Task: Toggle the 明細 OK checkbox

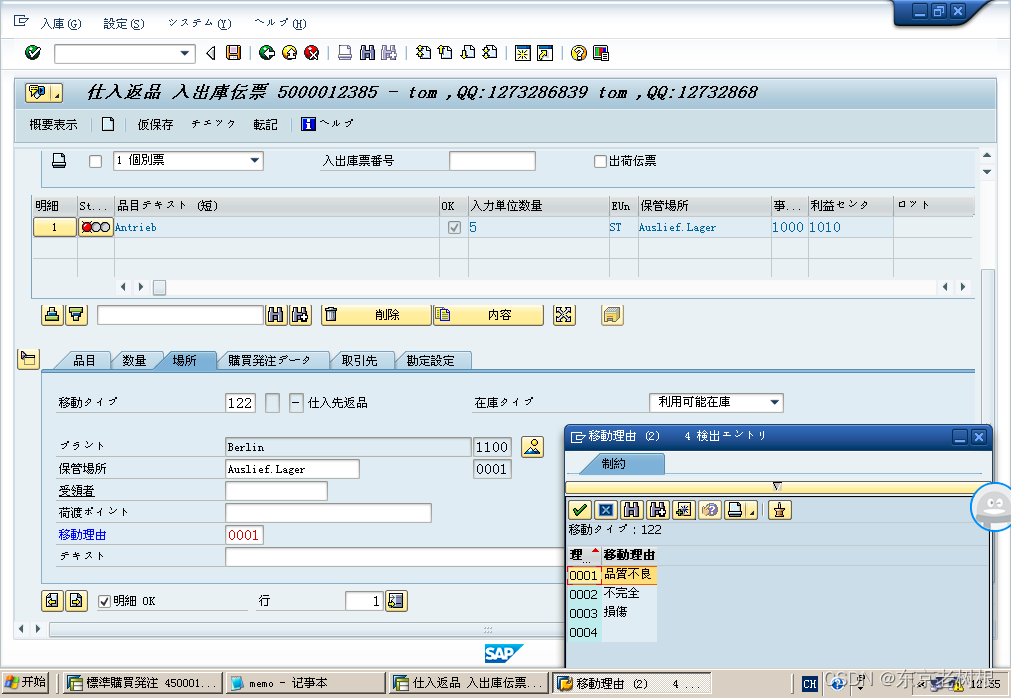Action: pos(105,601)
